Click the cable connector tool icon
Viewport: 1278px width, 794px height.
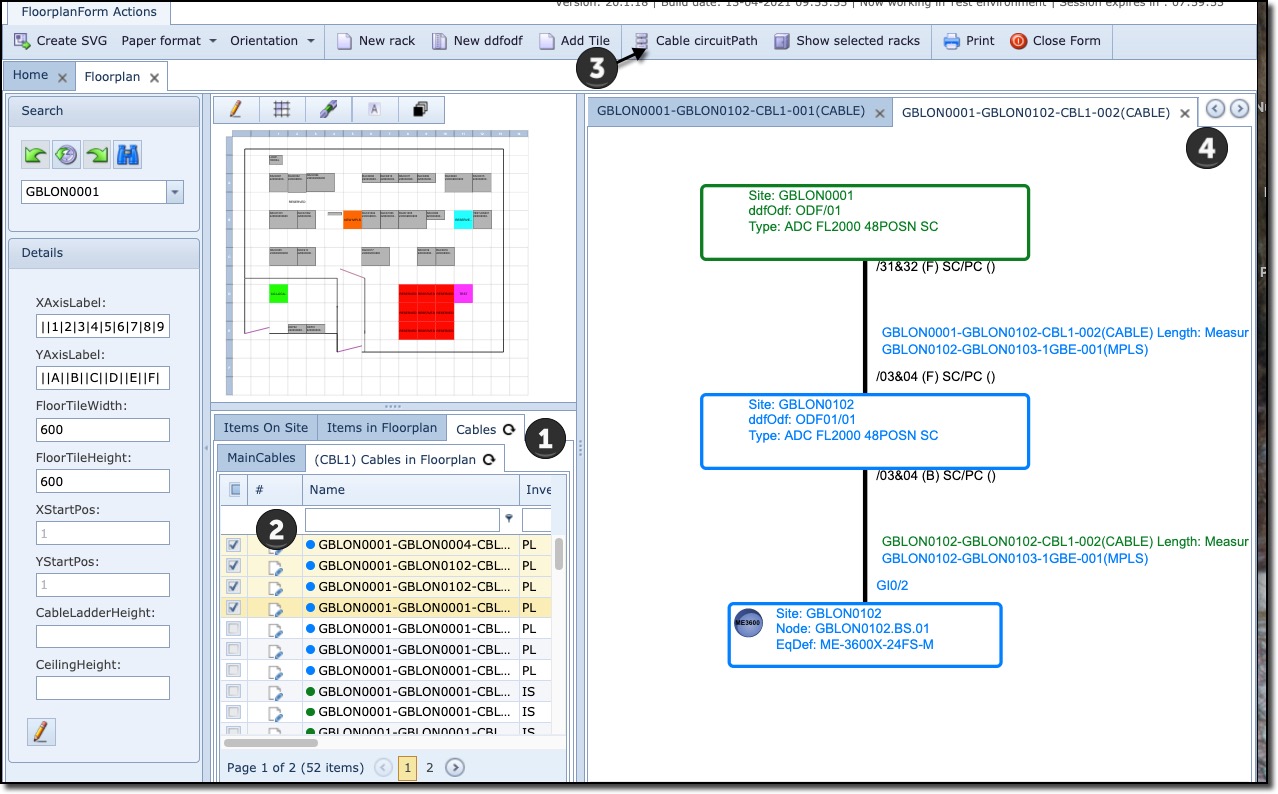[328, 110]
